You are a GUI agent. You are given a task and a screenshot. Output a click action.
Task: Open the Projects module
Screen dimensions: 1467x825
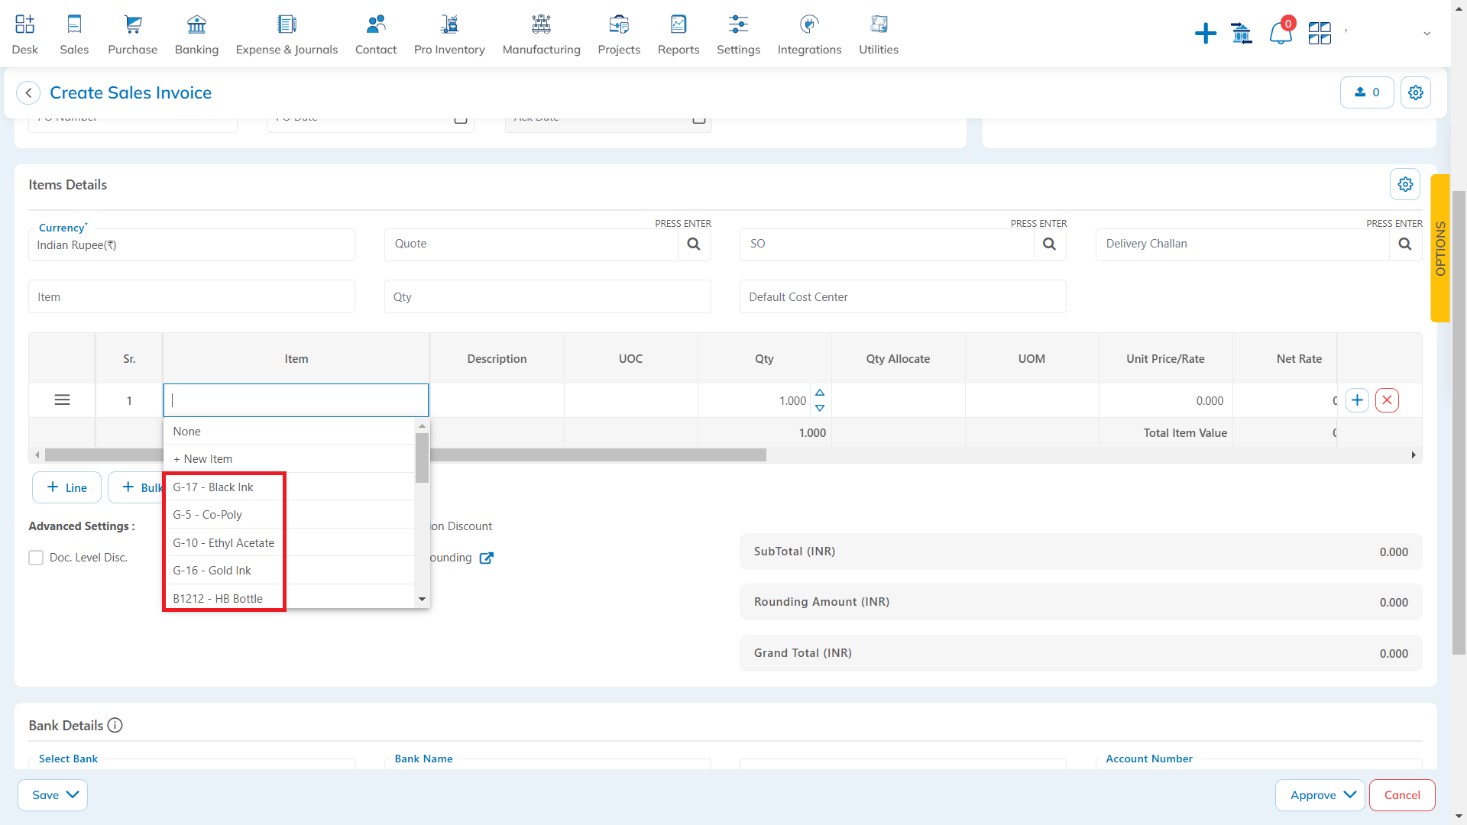click(619, 34)
